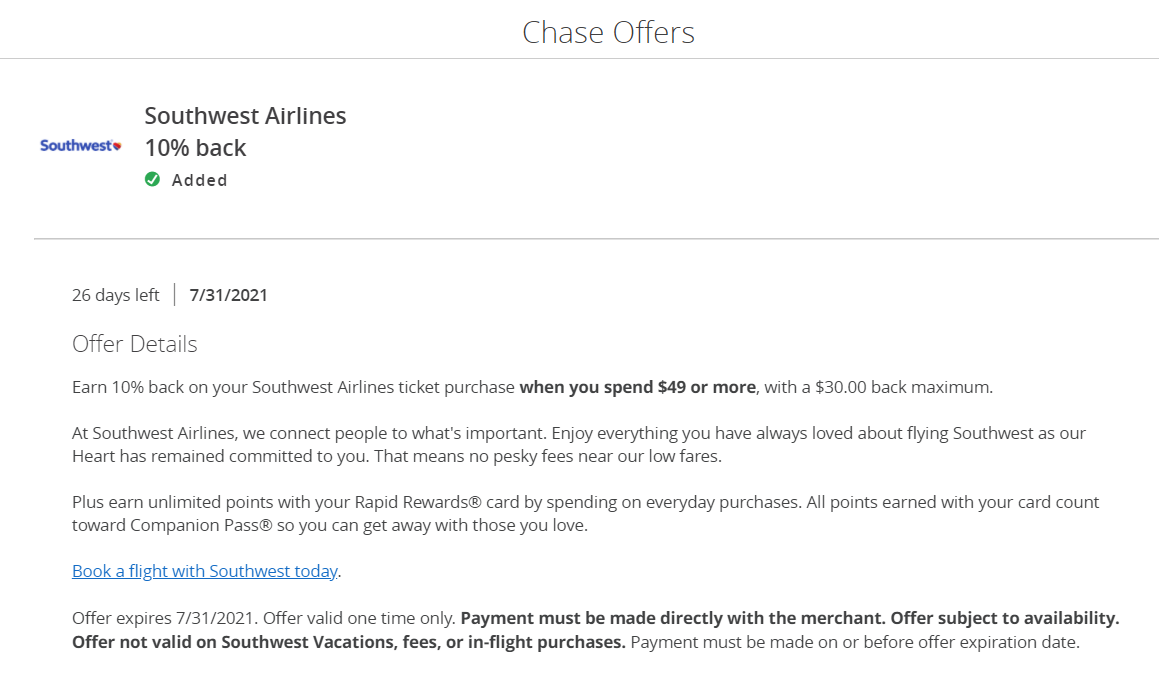Click the red heart in the Southwest logo
The image size is (1159, 677).
click(x=119, y=147)
